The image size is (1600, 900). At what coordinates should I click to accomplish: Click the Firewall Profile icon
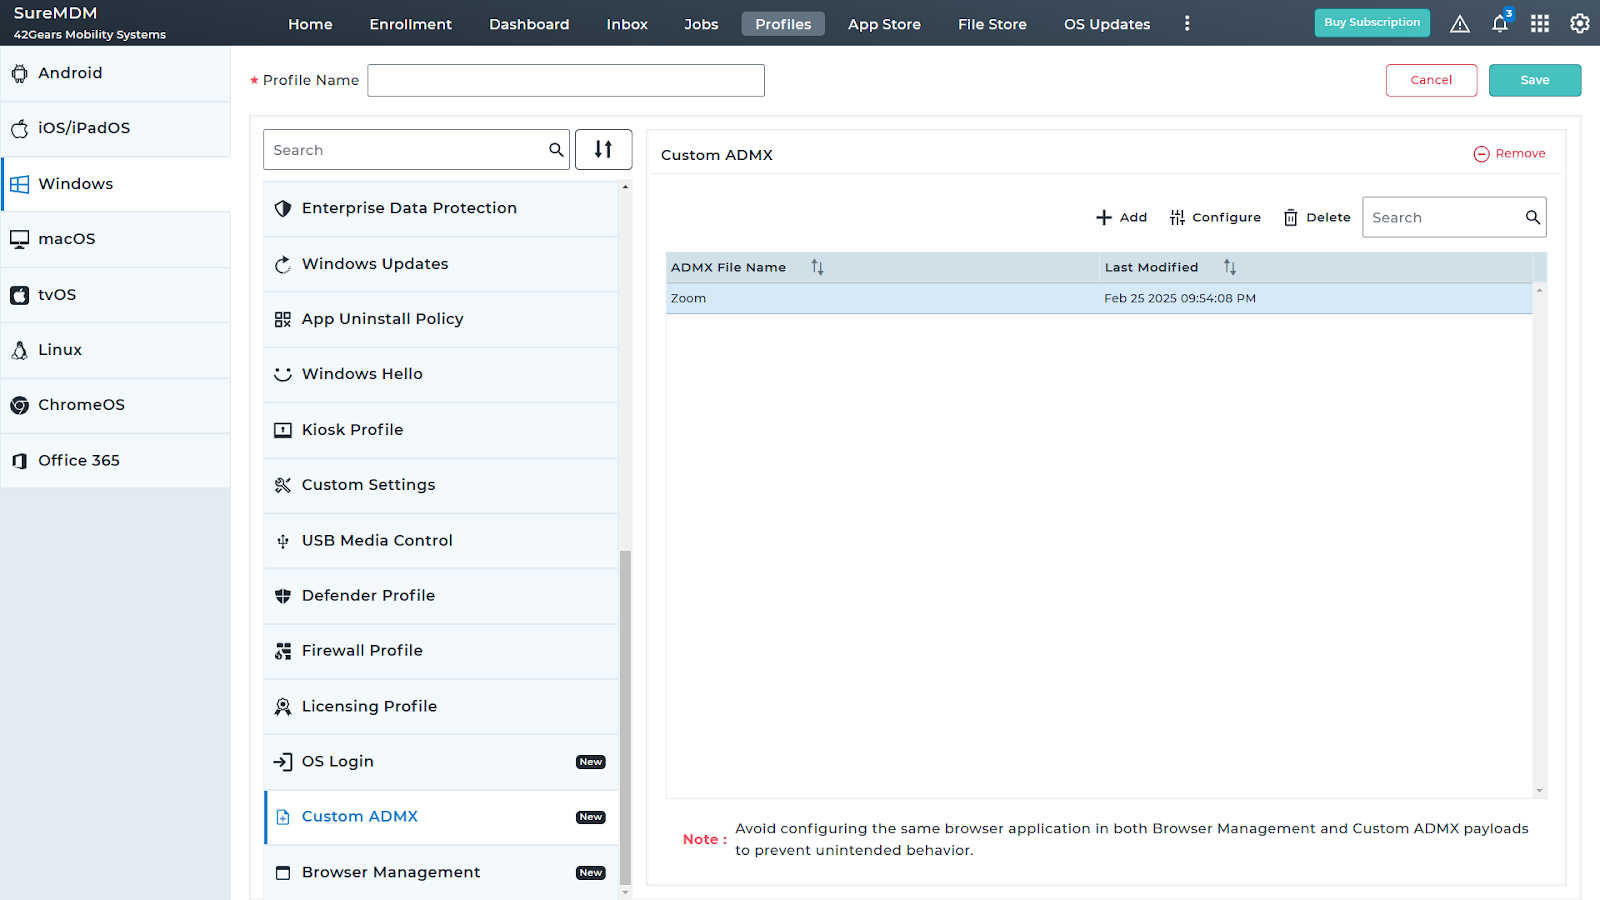(x=283, y=651)
